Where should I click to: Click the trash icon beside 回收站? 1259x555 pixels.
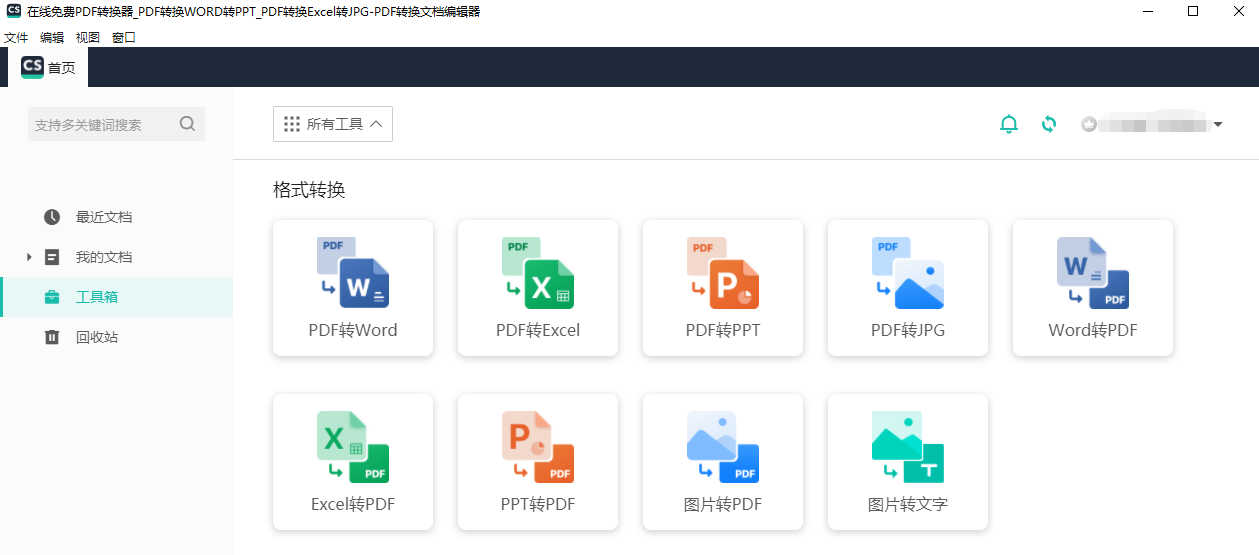tap(52, 337)
